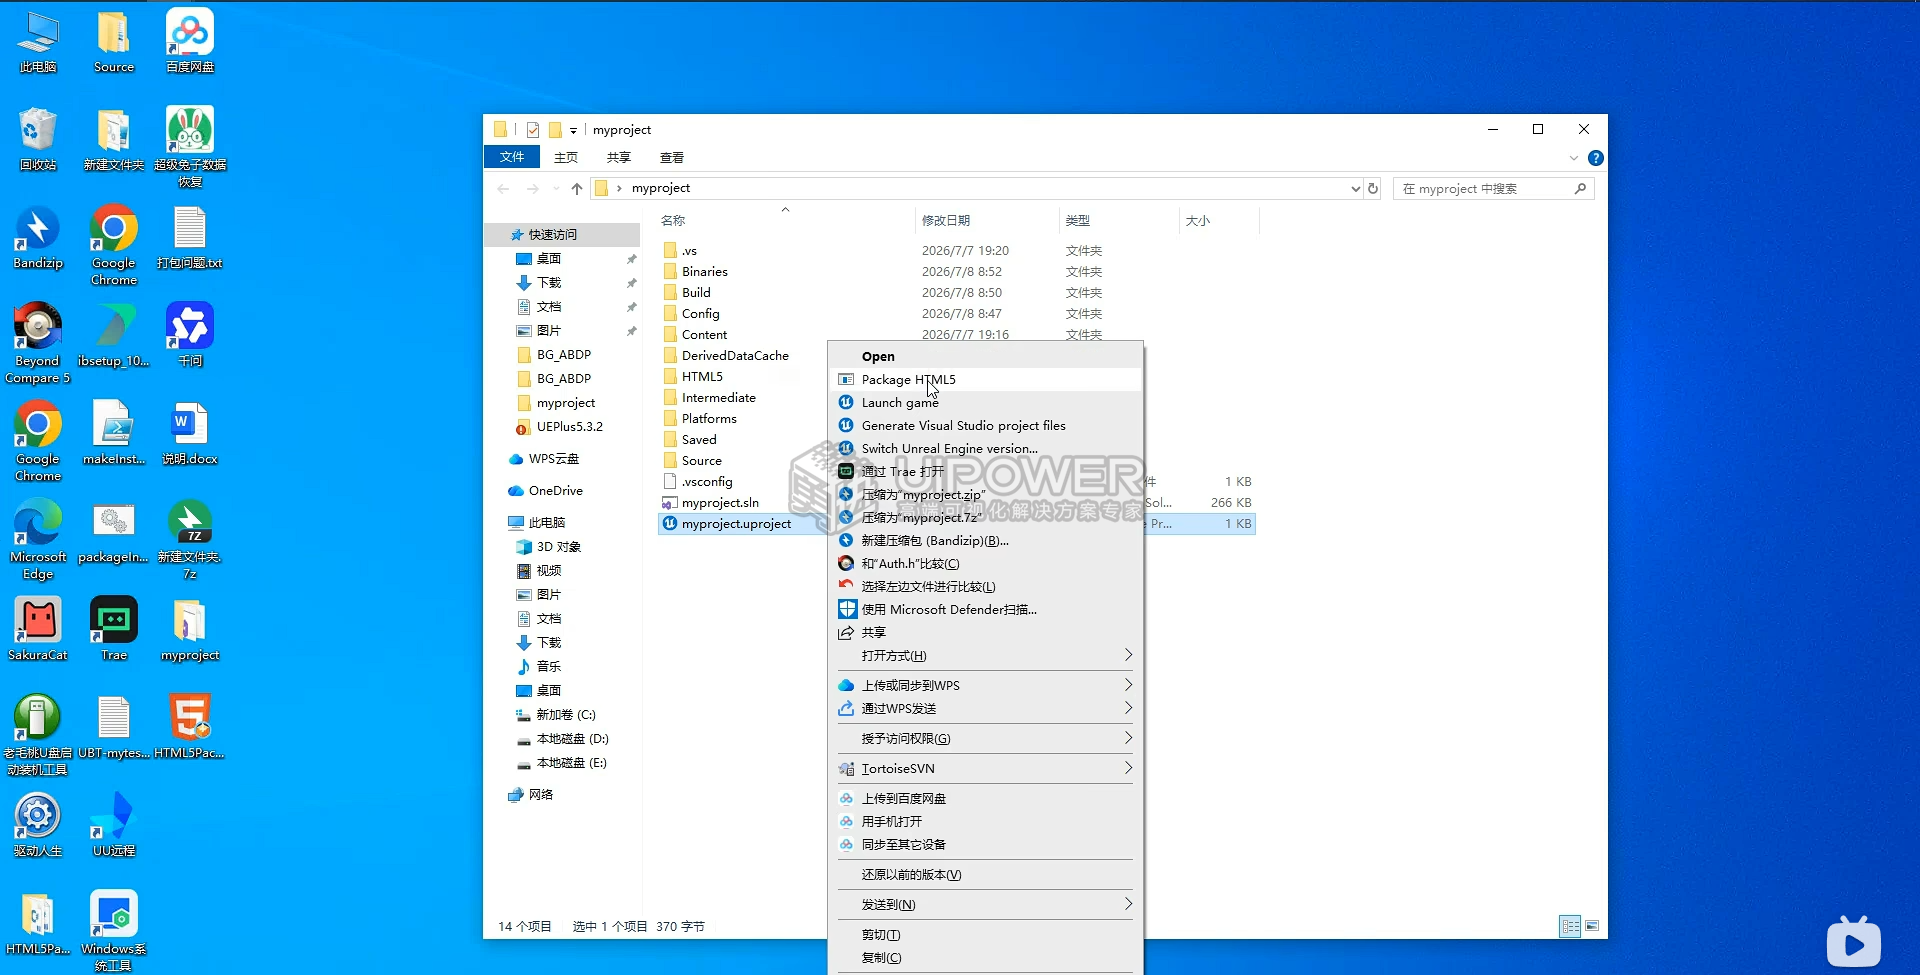This screenshot has width=1920, height=975.
Task: Open 驱动人生 desktop icon
Action: coord(38,825)
